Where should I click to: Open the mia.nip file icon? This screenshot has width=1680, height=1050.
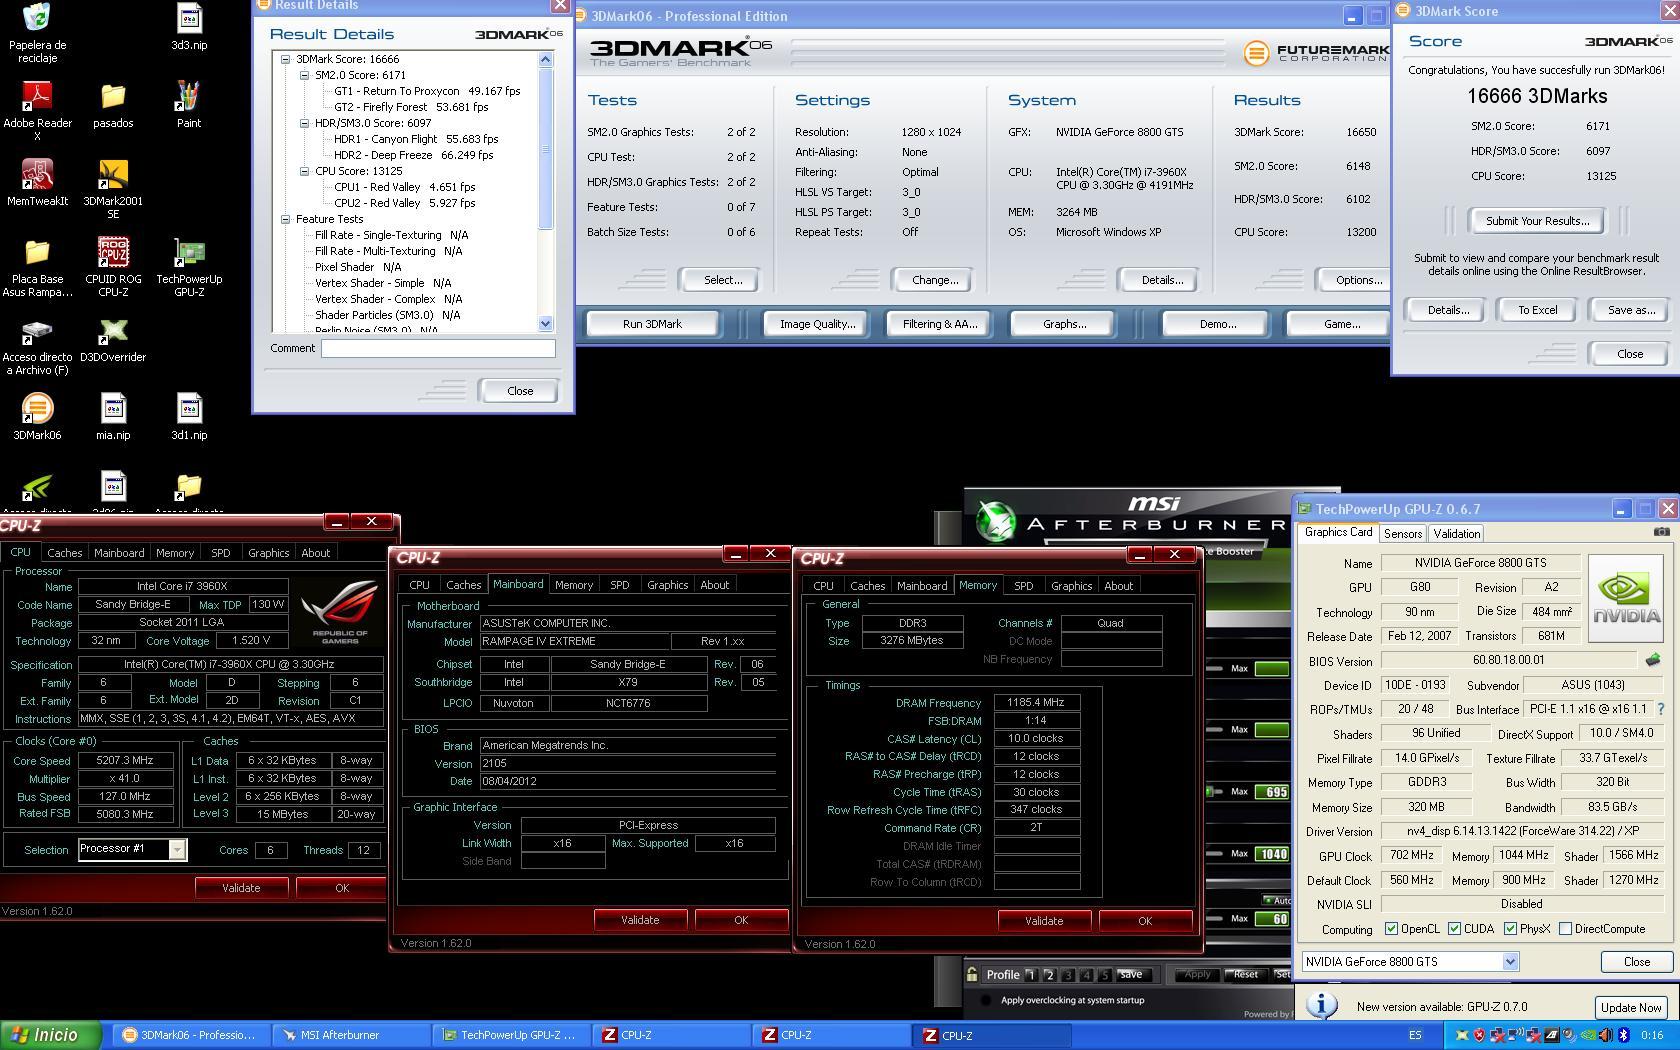tap(113, 417)
